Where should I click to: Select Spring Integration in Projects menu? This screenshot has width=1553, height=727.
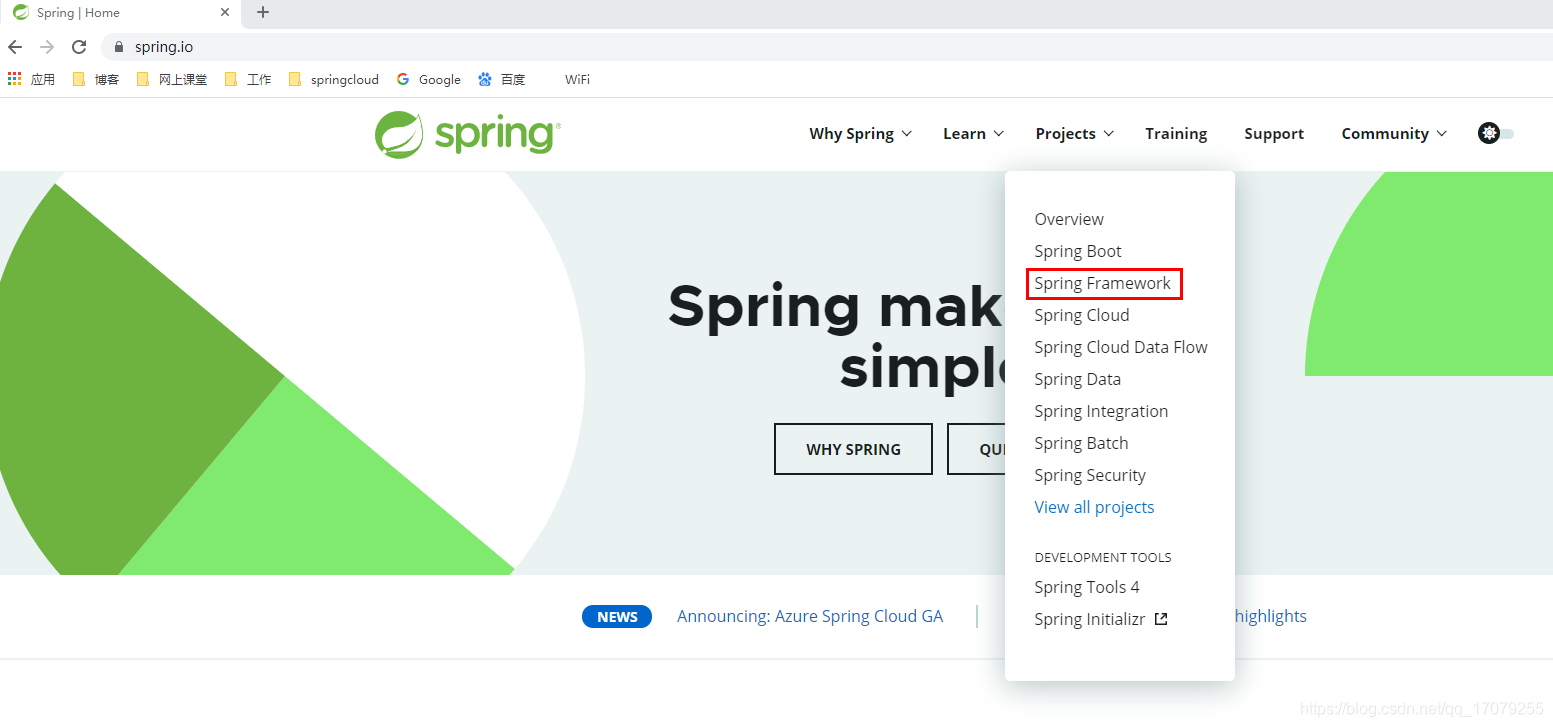click(1101, 411)
